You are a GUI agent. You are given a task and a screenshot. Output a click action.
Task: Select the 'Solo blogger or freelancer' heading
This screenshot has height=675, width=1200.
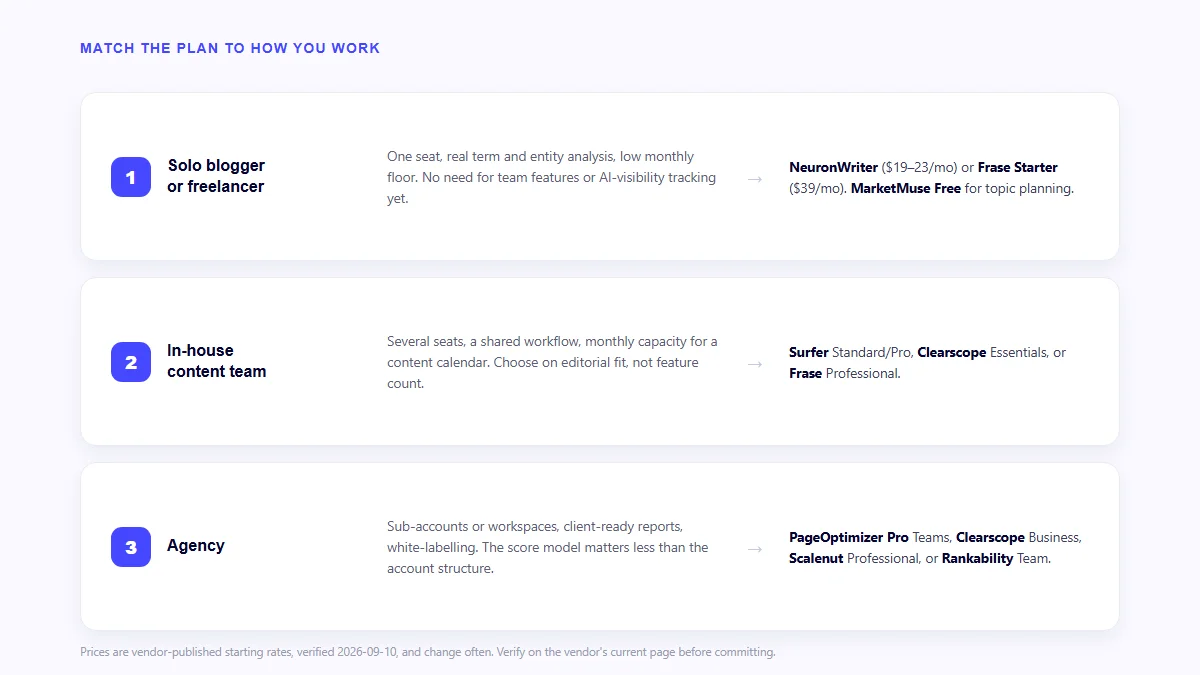coord(216,176)
